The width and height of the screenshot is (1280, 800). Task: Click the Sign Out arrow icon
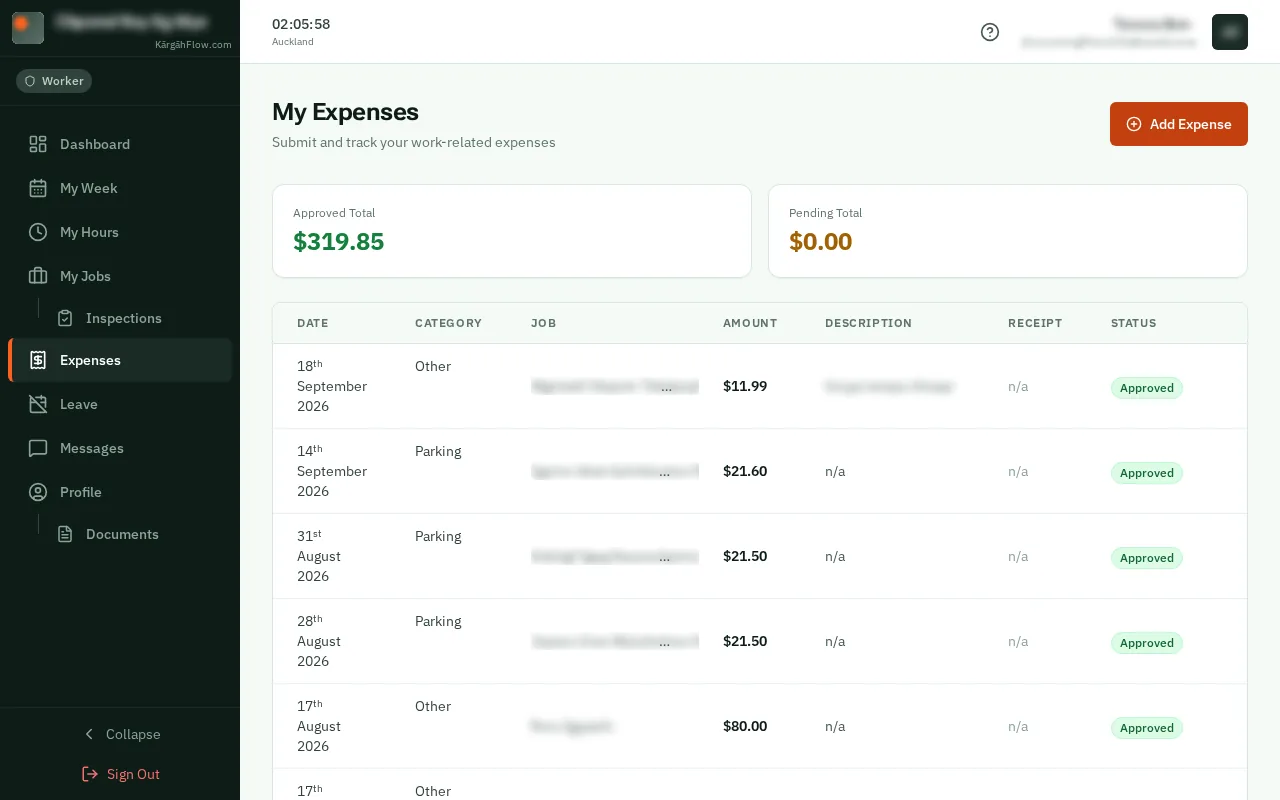[x=90, y=774]
